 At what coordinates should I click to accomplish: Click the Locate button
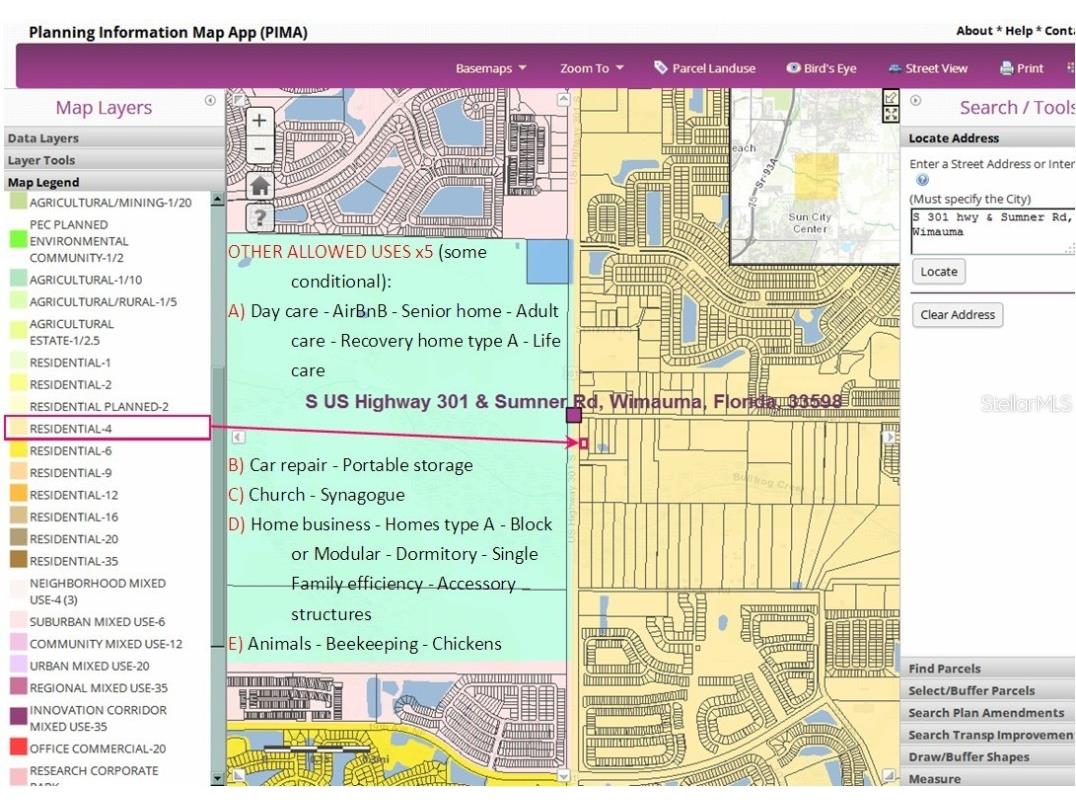point(938,272)
